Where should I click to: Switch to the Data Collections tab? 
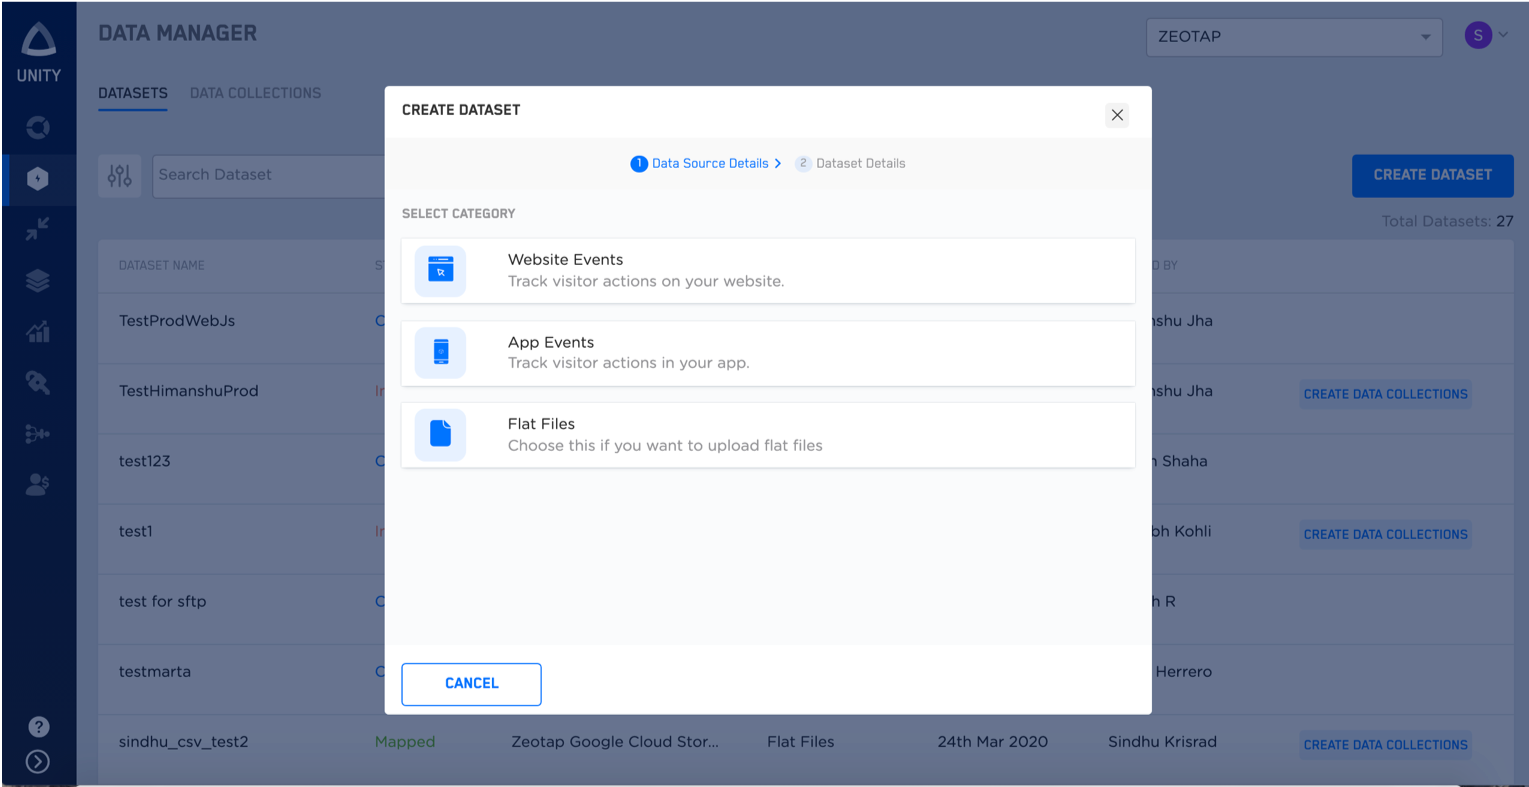[x=256, y=93]
